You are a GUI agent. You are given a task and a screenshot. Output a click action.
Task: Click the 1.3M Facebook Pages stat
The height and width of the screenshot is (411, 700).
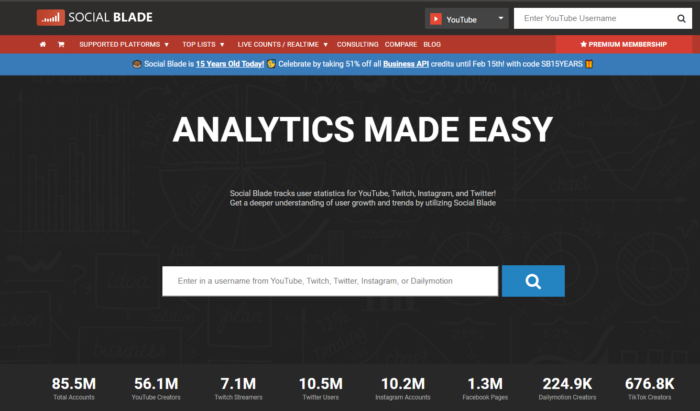[x=485, y=388]
